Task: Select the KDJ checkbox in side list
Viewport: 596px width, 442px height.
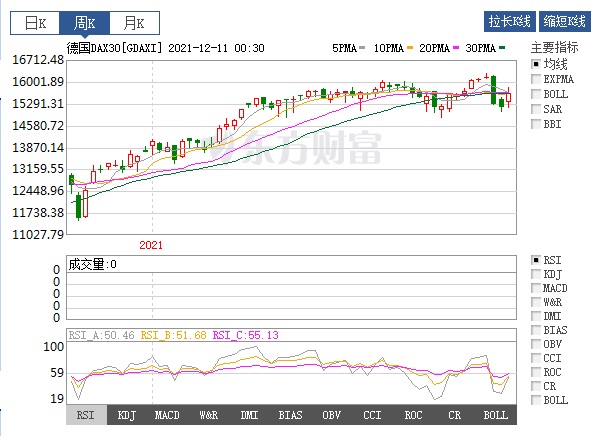Action: 536,274
